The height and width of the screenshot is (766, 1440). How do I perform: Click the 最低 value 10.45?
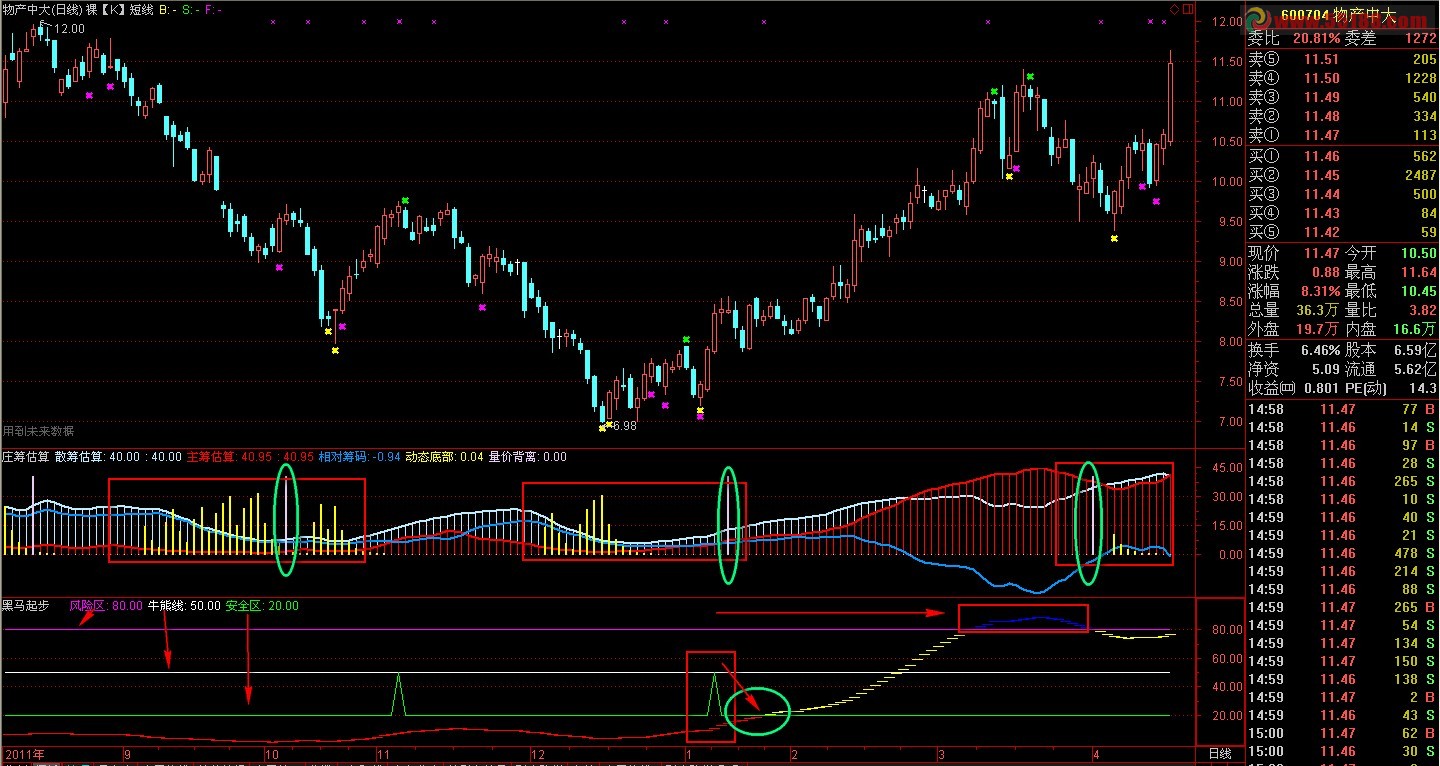click(x=1419, y=291)
